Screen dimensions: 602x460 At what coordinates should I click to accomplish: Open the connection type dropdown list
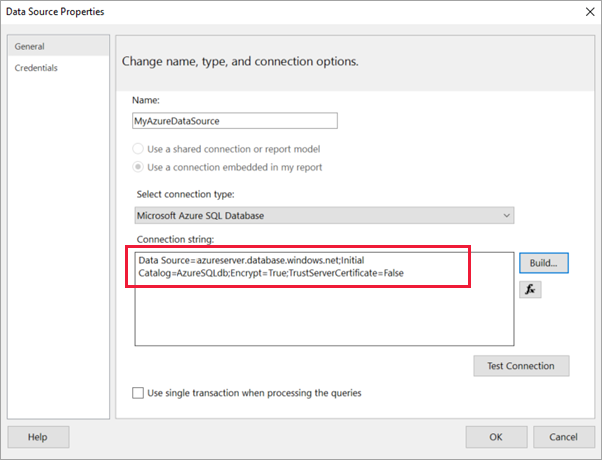click(x=323, y=215)
